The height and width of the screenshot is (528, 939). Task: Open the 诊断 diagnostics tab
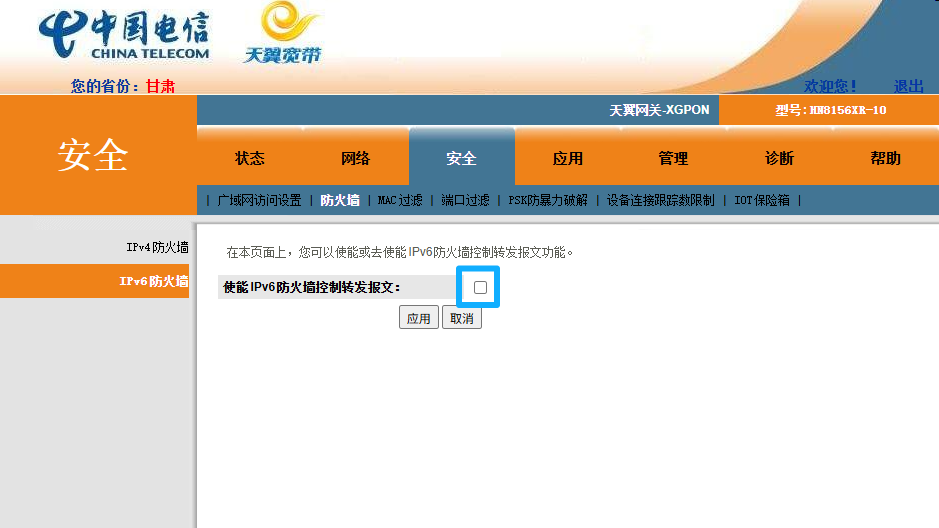click(x=780, y=159)
